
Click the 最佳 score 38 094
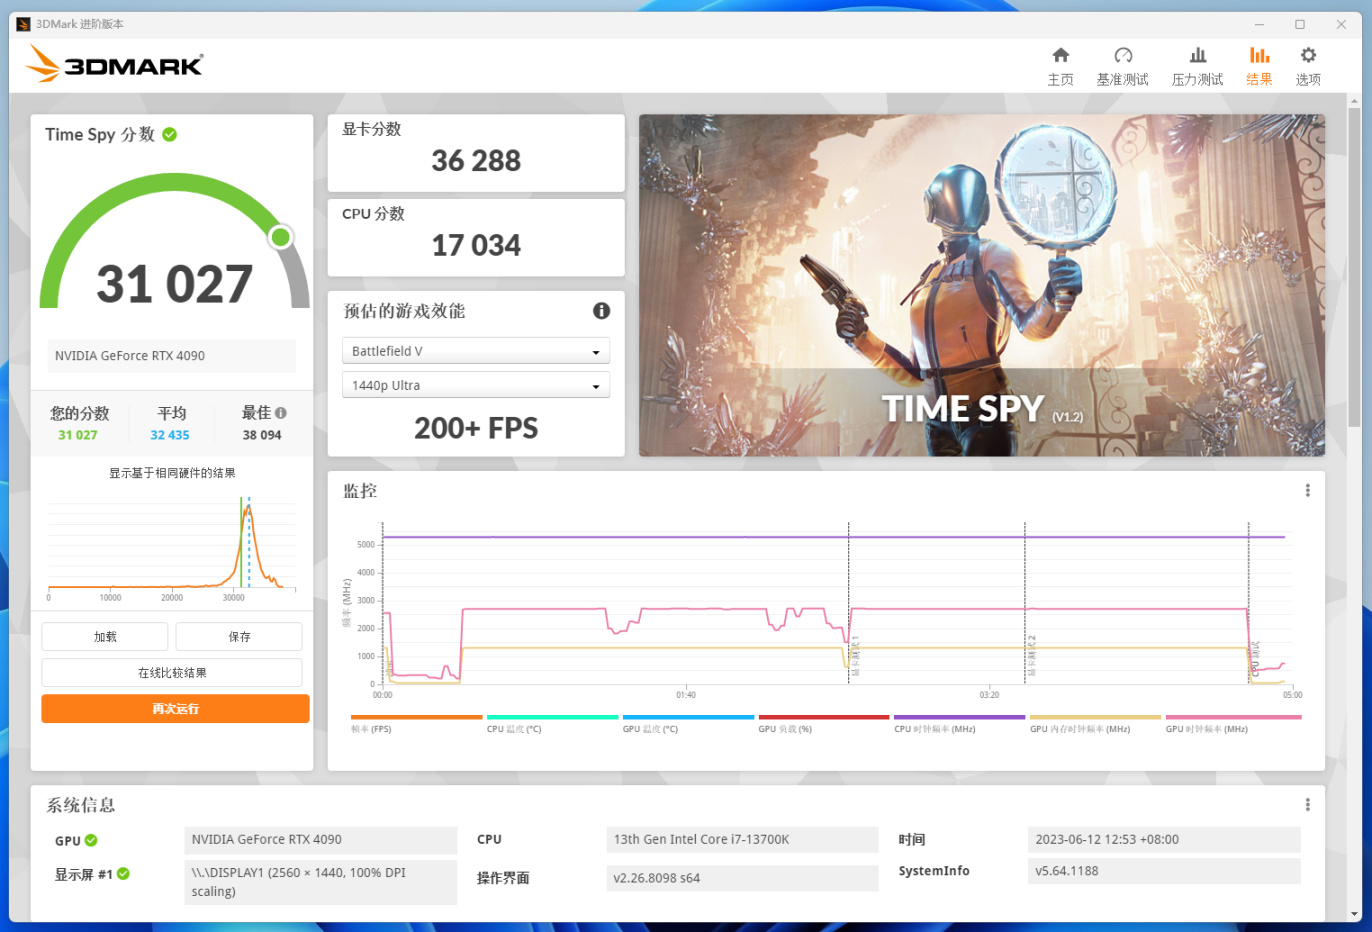pyautogui.click(x=262, y=435)
